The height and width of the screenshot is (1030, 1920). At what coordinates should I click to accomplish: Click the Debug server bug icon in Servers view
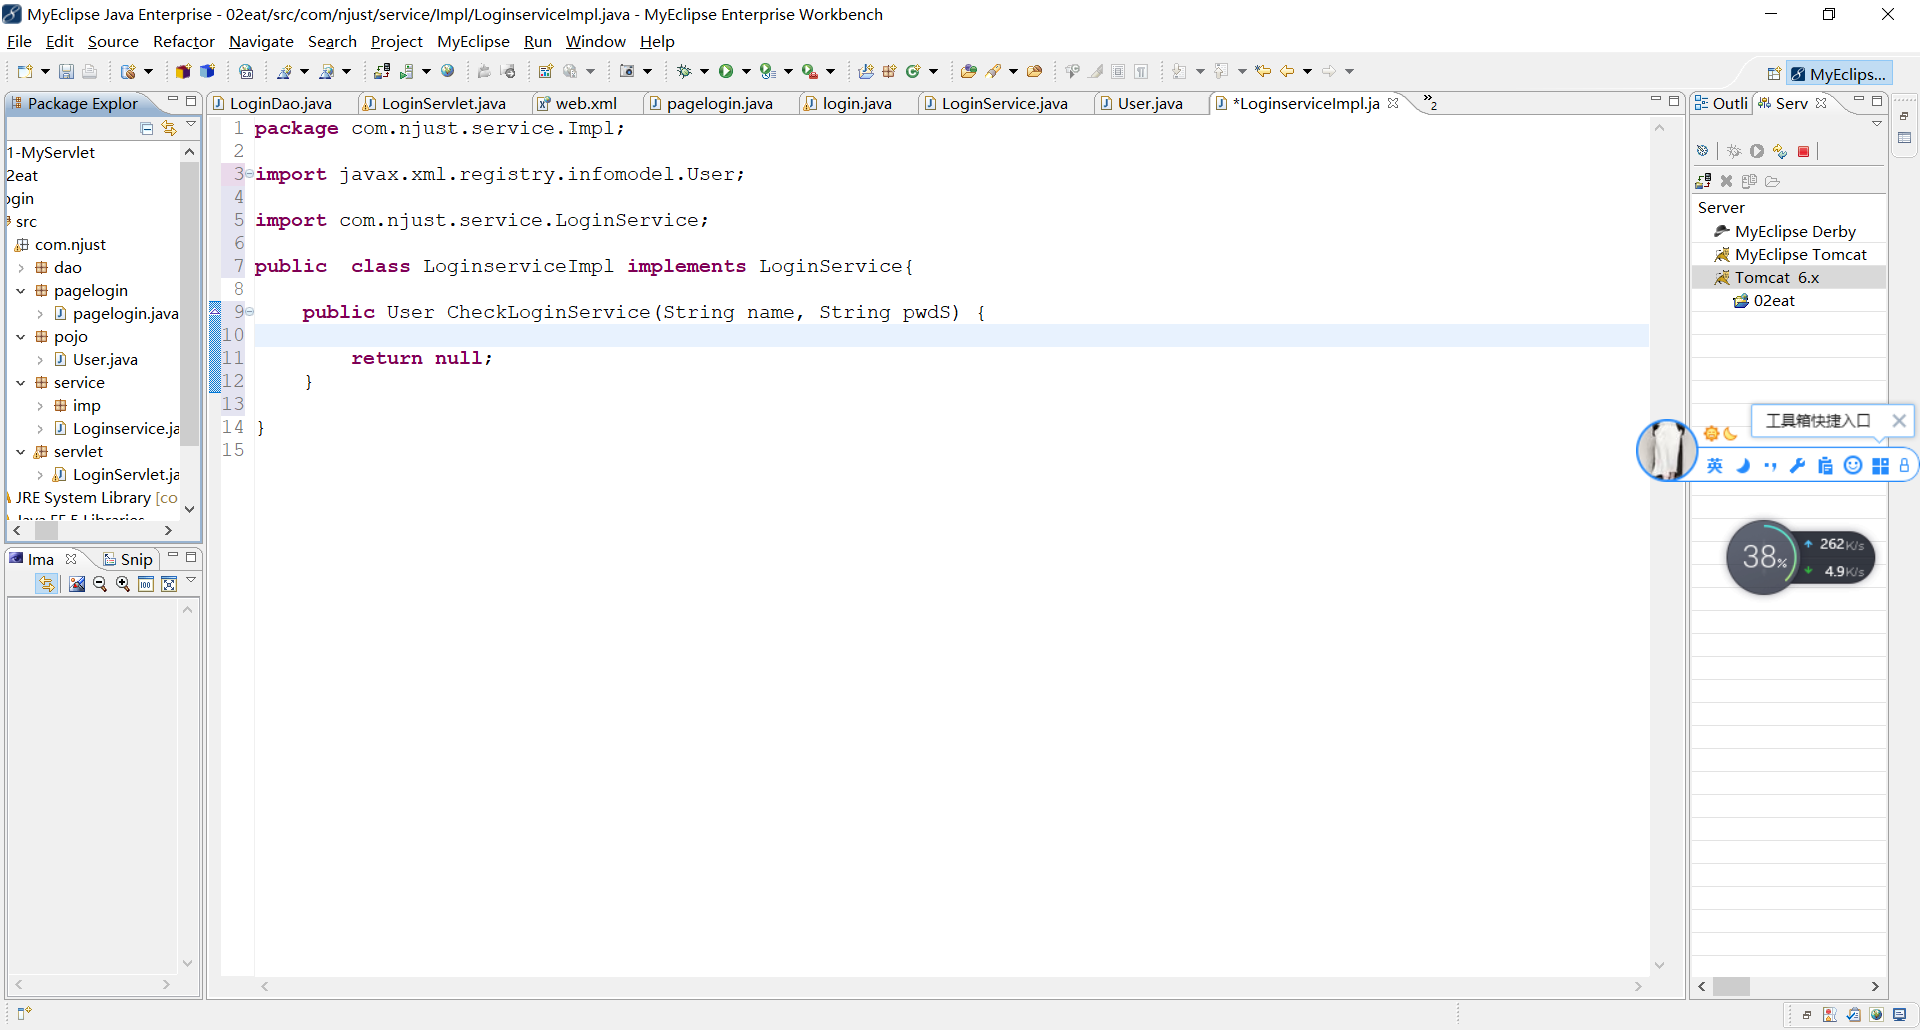click(x=1734, y=151)
